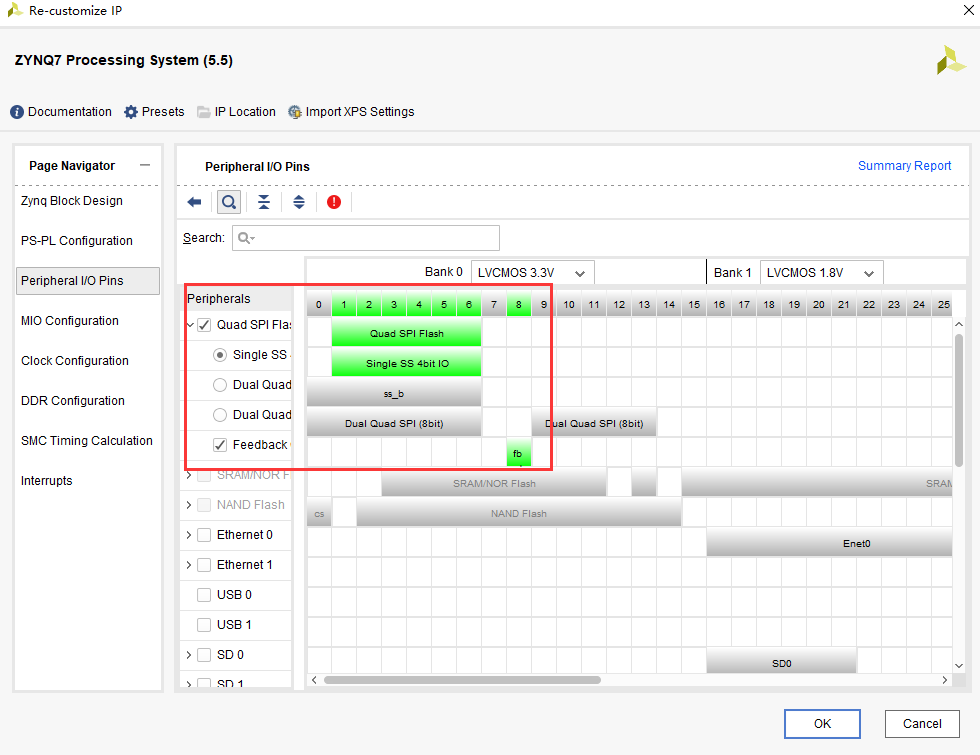This screenshot has height=755, width=980.
Task: Click the SD0 pin block
Action: coord(781,662)
